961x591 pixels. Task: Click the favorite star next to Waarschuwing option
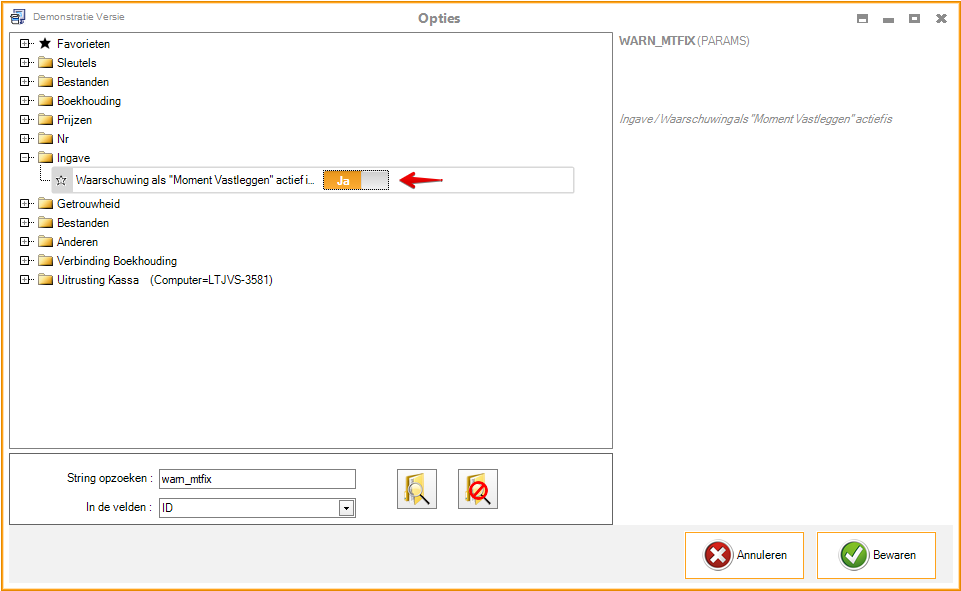click(62, 181)
